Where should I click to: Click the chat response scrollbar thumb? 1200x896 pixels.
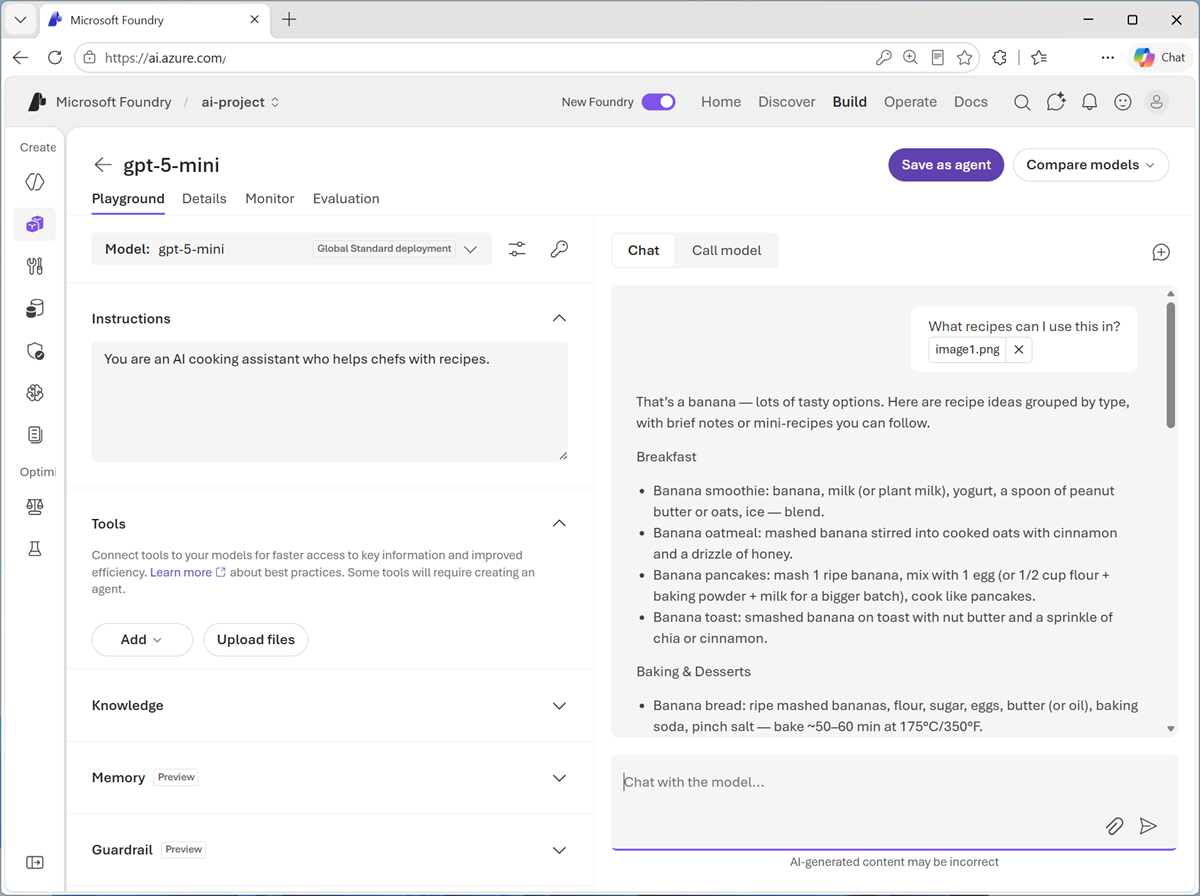[1171, 365]
